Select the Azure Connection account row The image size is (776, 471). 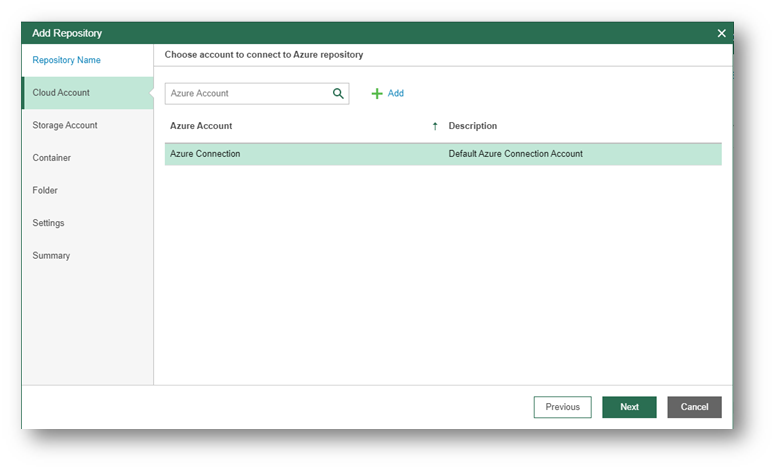click(205, 154)
